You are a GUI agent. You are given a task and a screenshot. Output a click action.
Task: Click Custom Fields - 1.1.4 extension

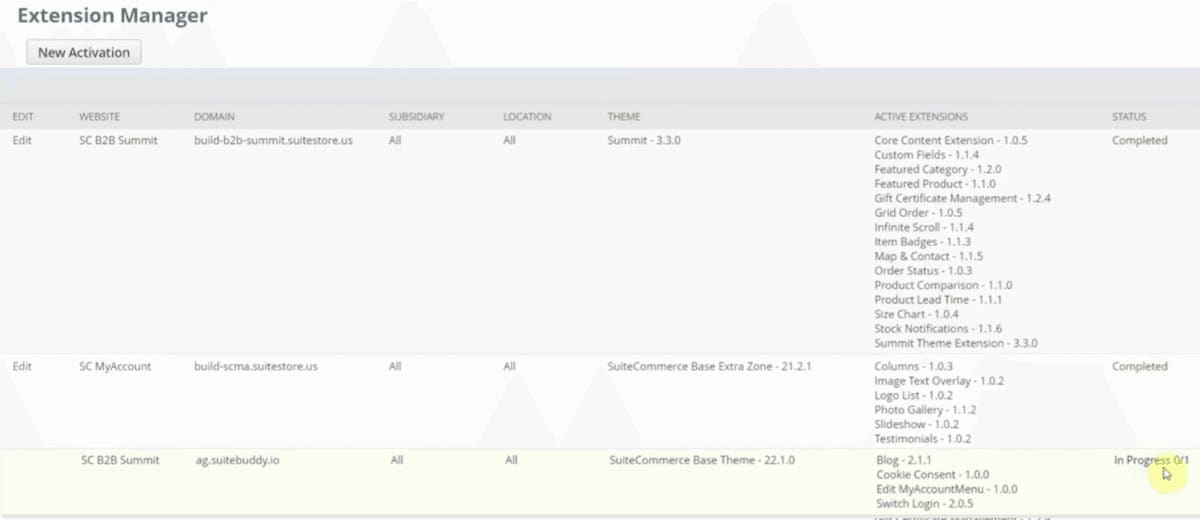927,155
